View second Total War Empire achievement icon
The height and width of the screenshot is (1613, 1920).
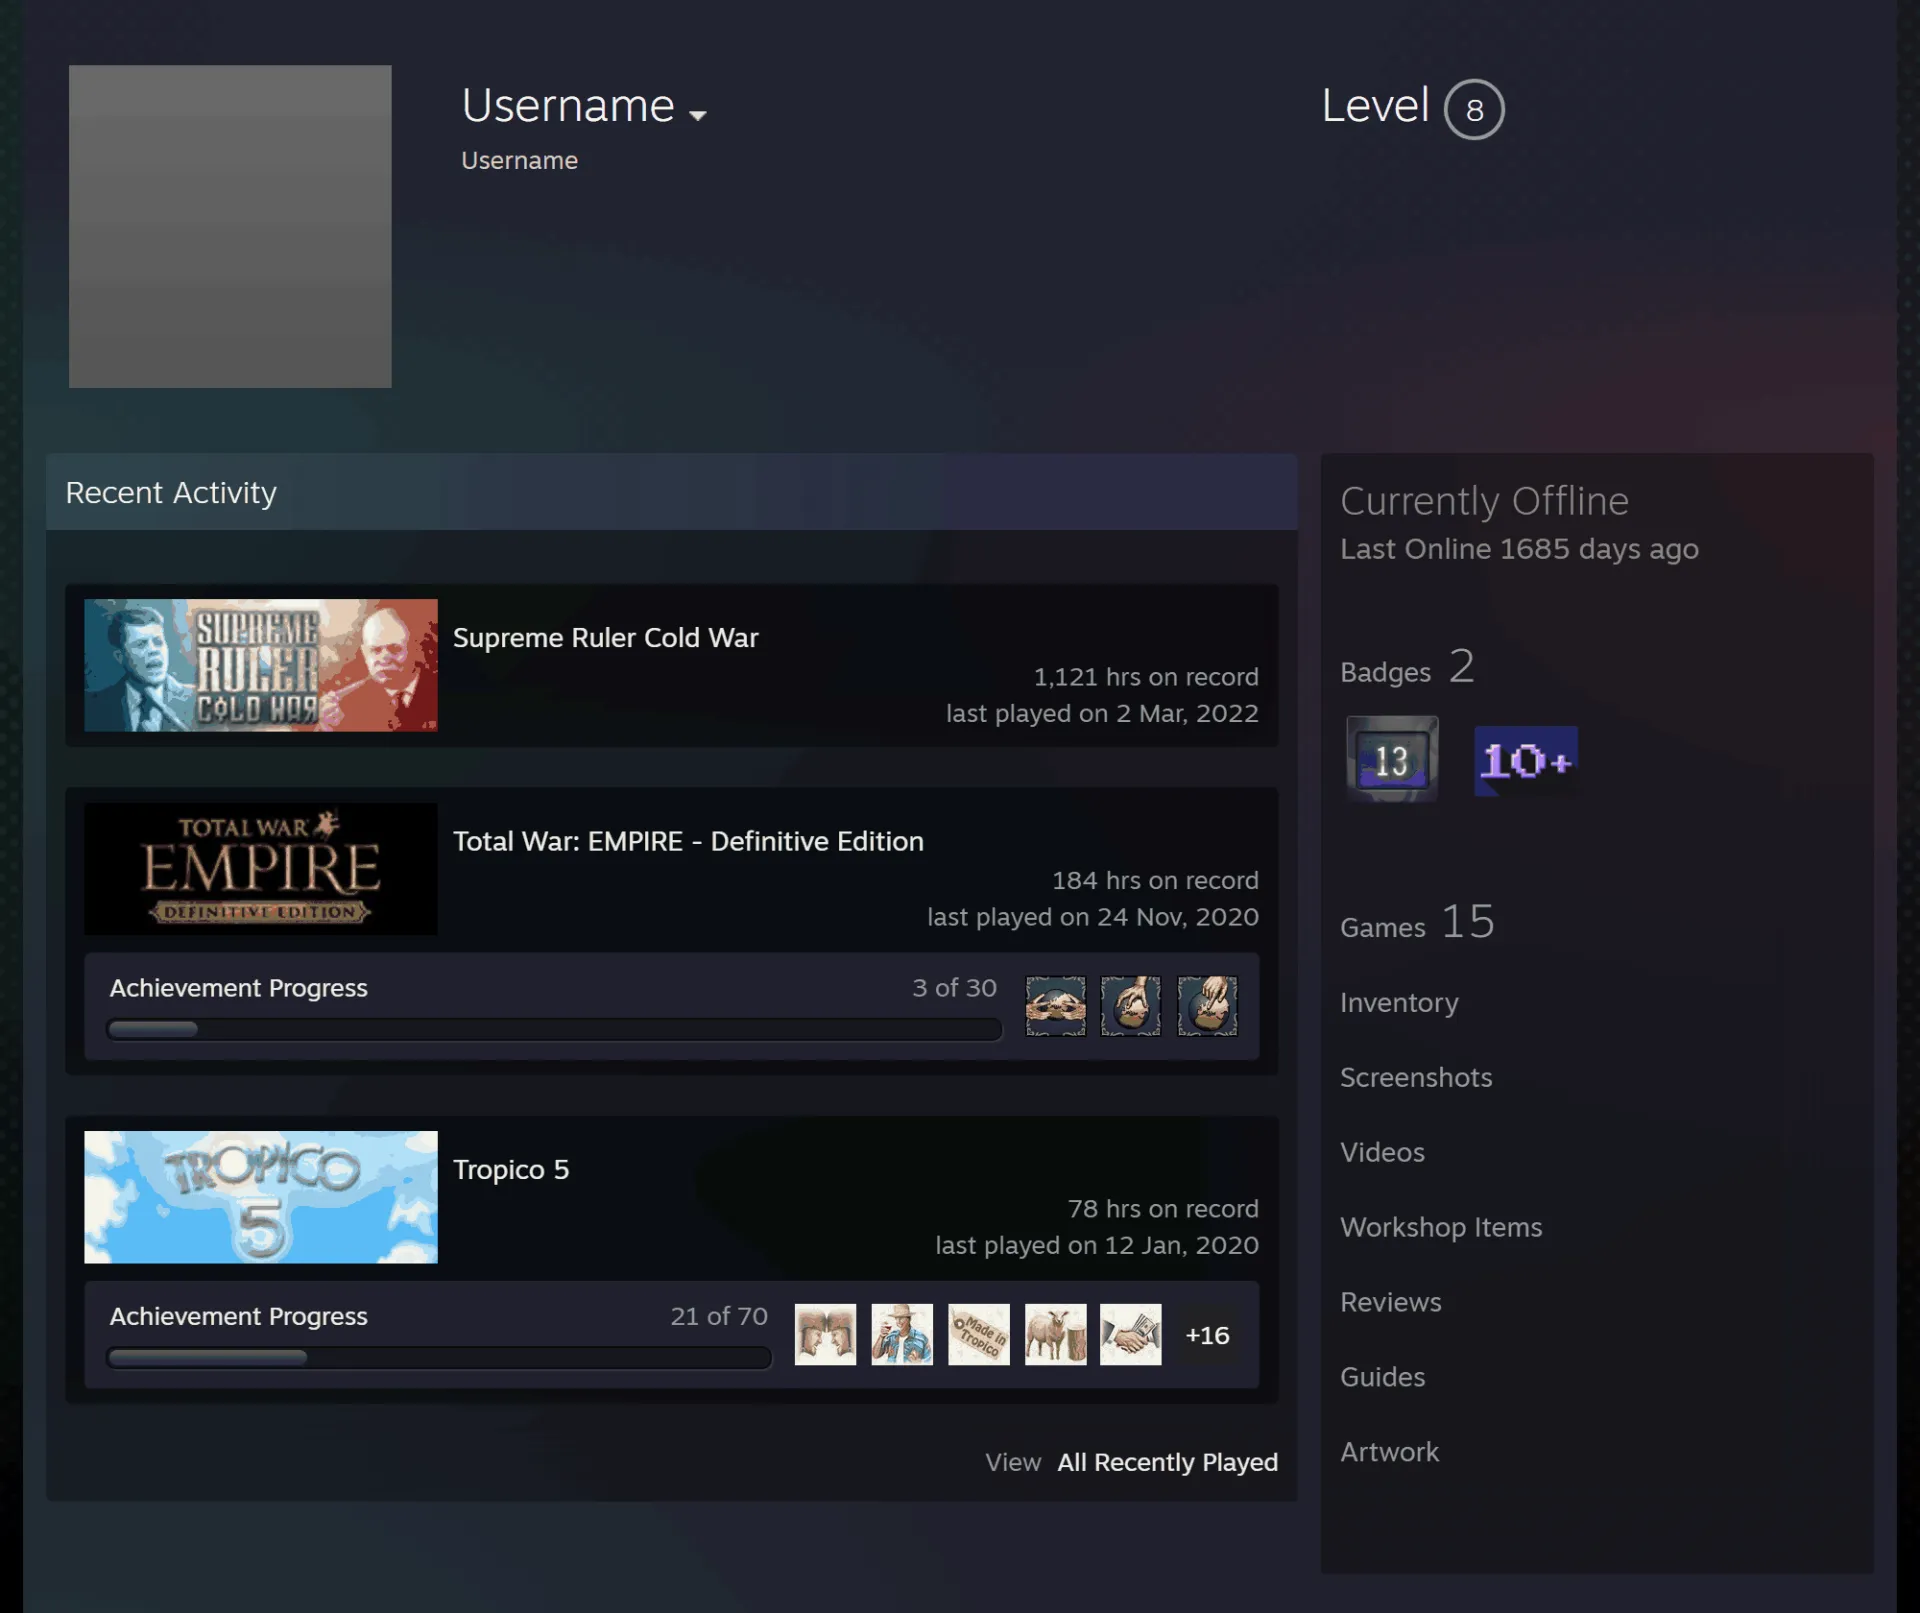coord(1131,1005)
